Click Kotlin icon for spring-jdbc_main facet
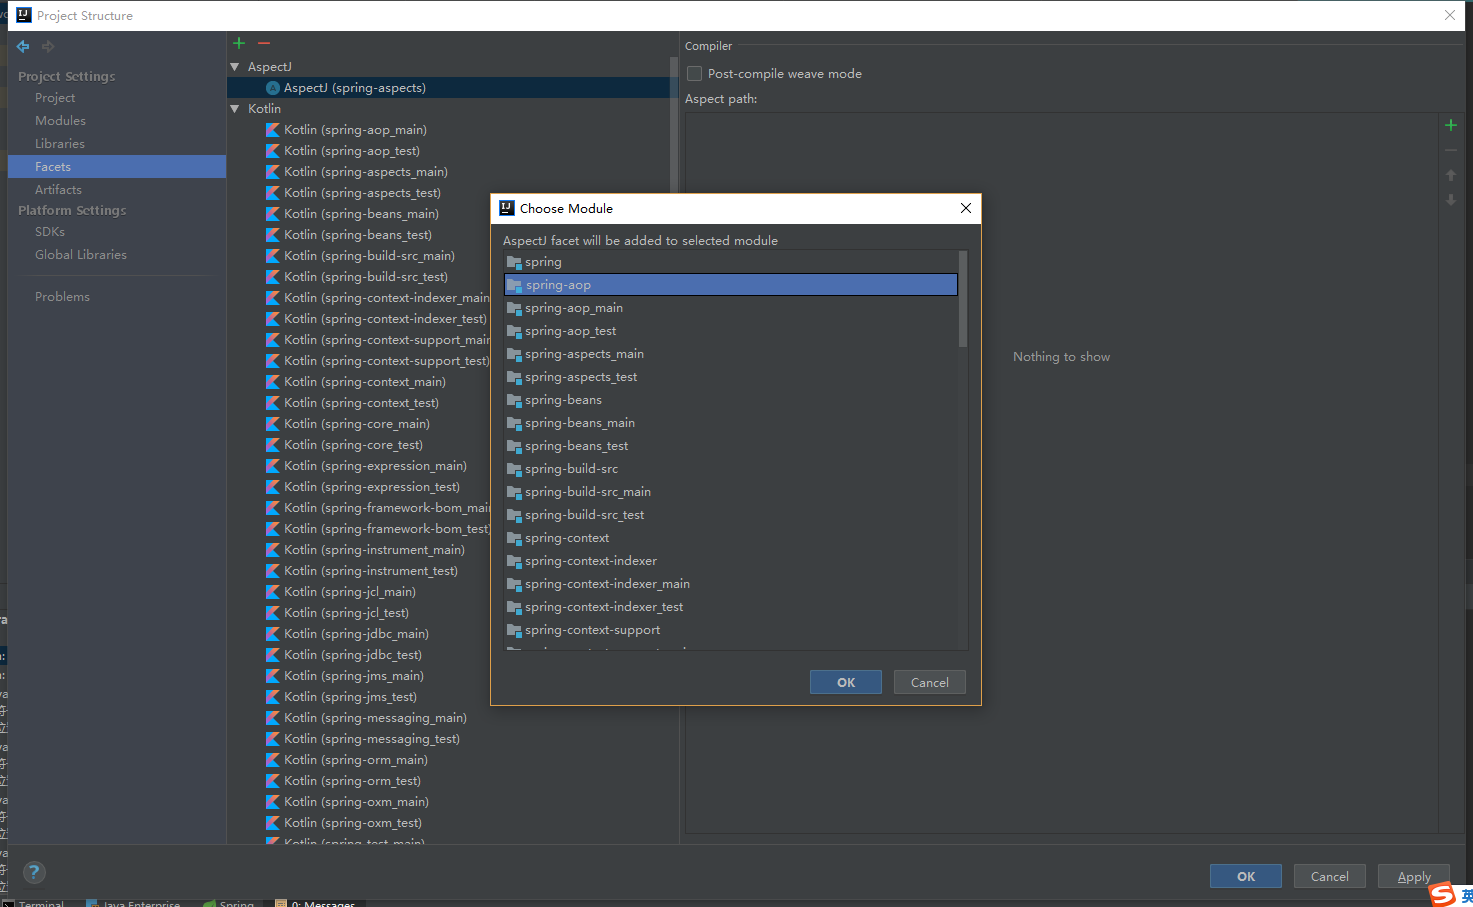Viewport: 1473px width, 907px height. [272, 634]
